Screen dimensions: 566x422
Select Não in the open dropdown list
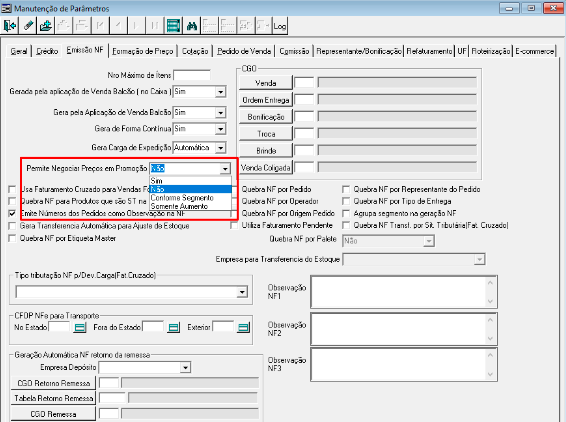click(190, 189)
